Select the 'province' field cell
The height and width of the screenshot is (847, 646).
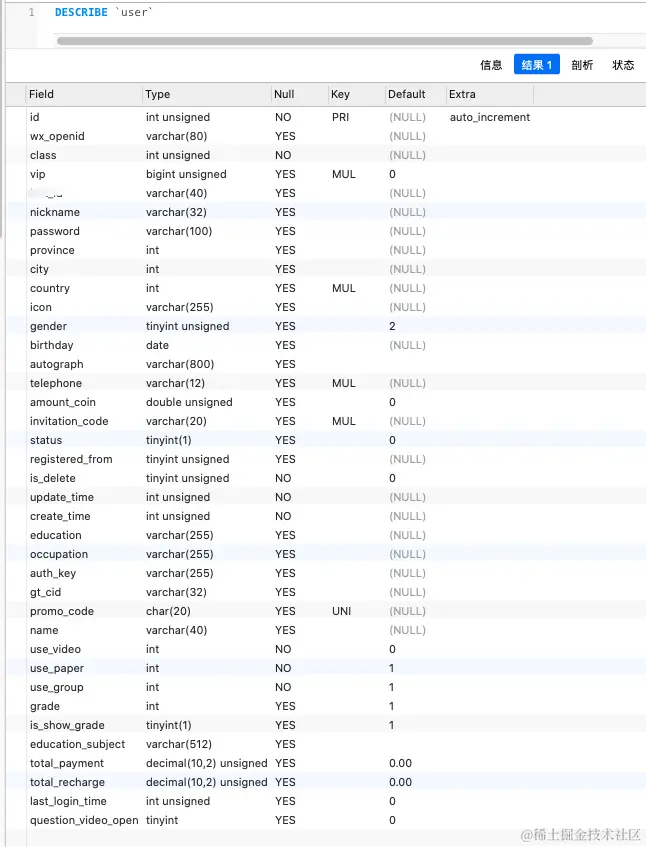(x=52, y=250)
